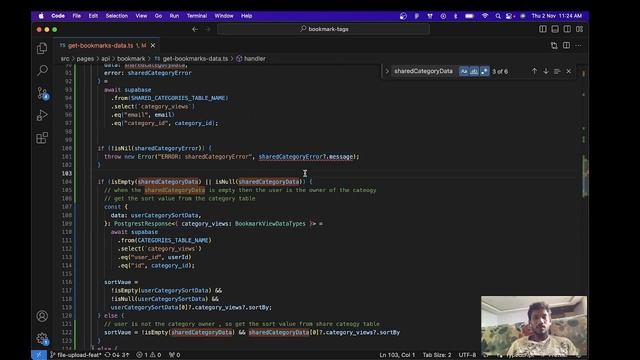Toggle Match Whole Word in find widget
Screen dimensions: 640x360
474,71
